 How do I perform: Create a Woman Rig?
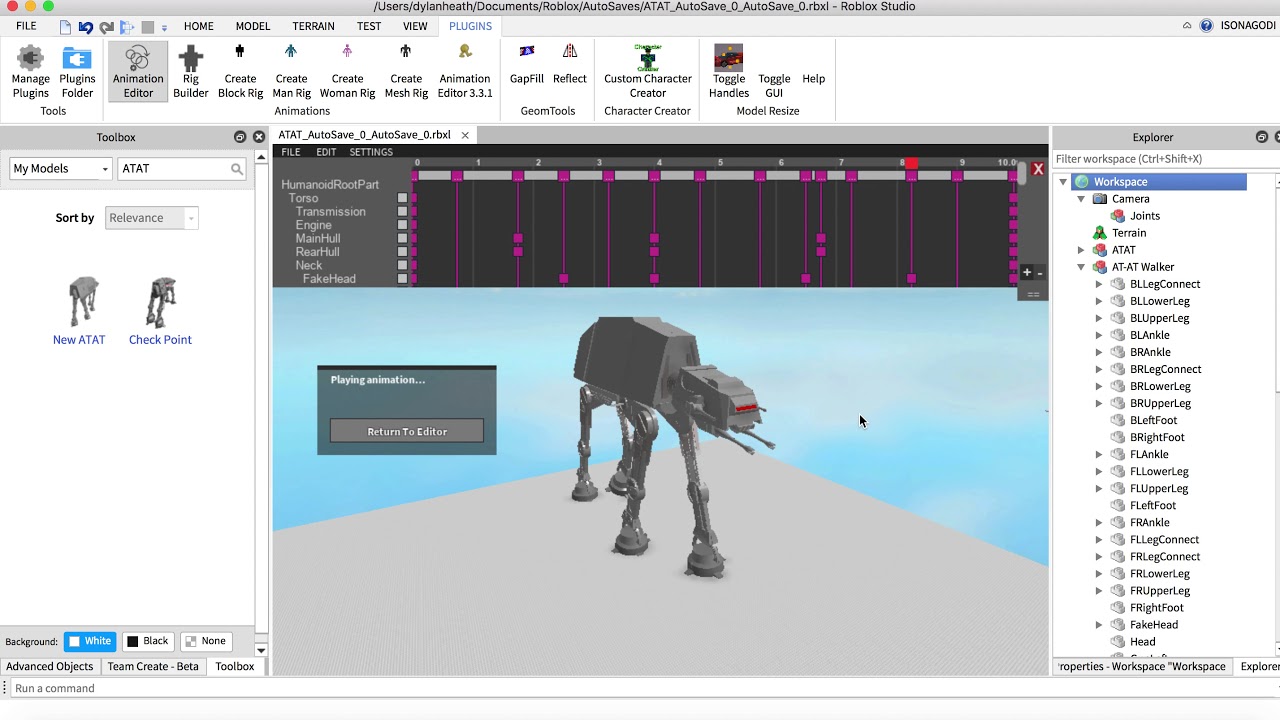347,72
